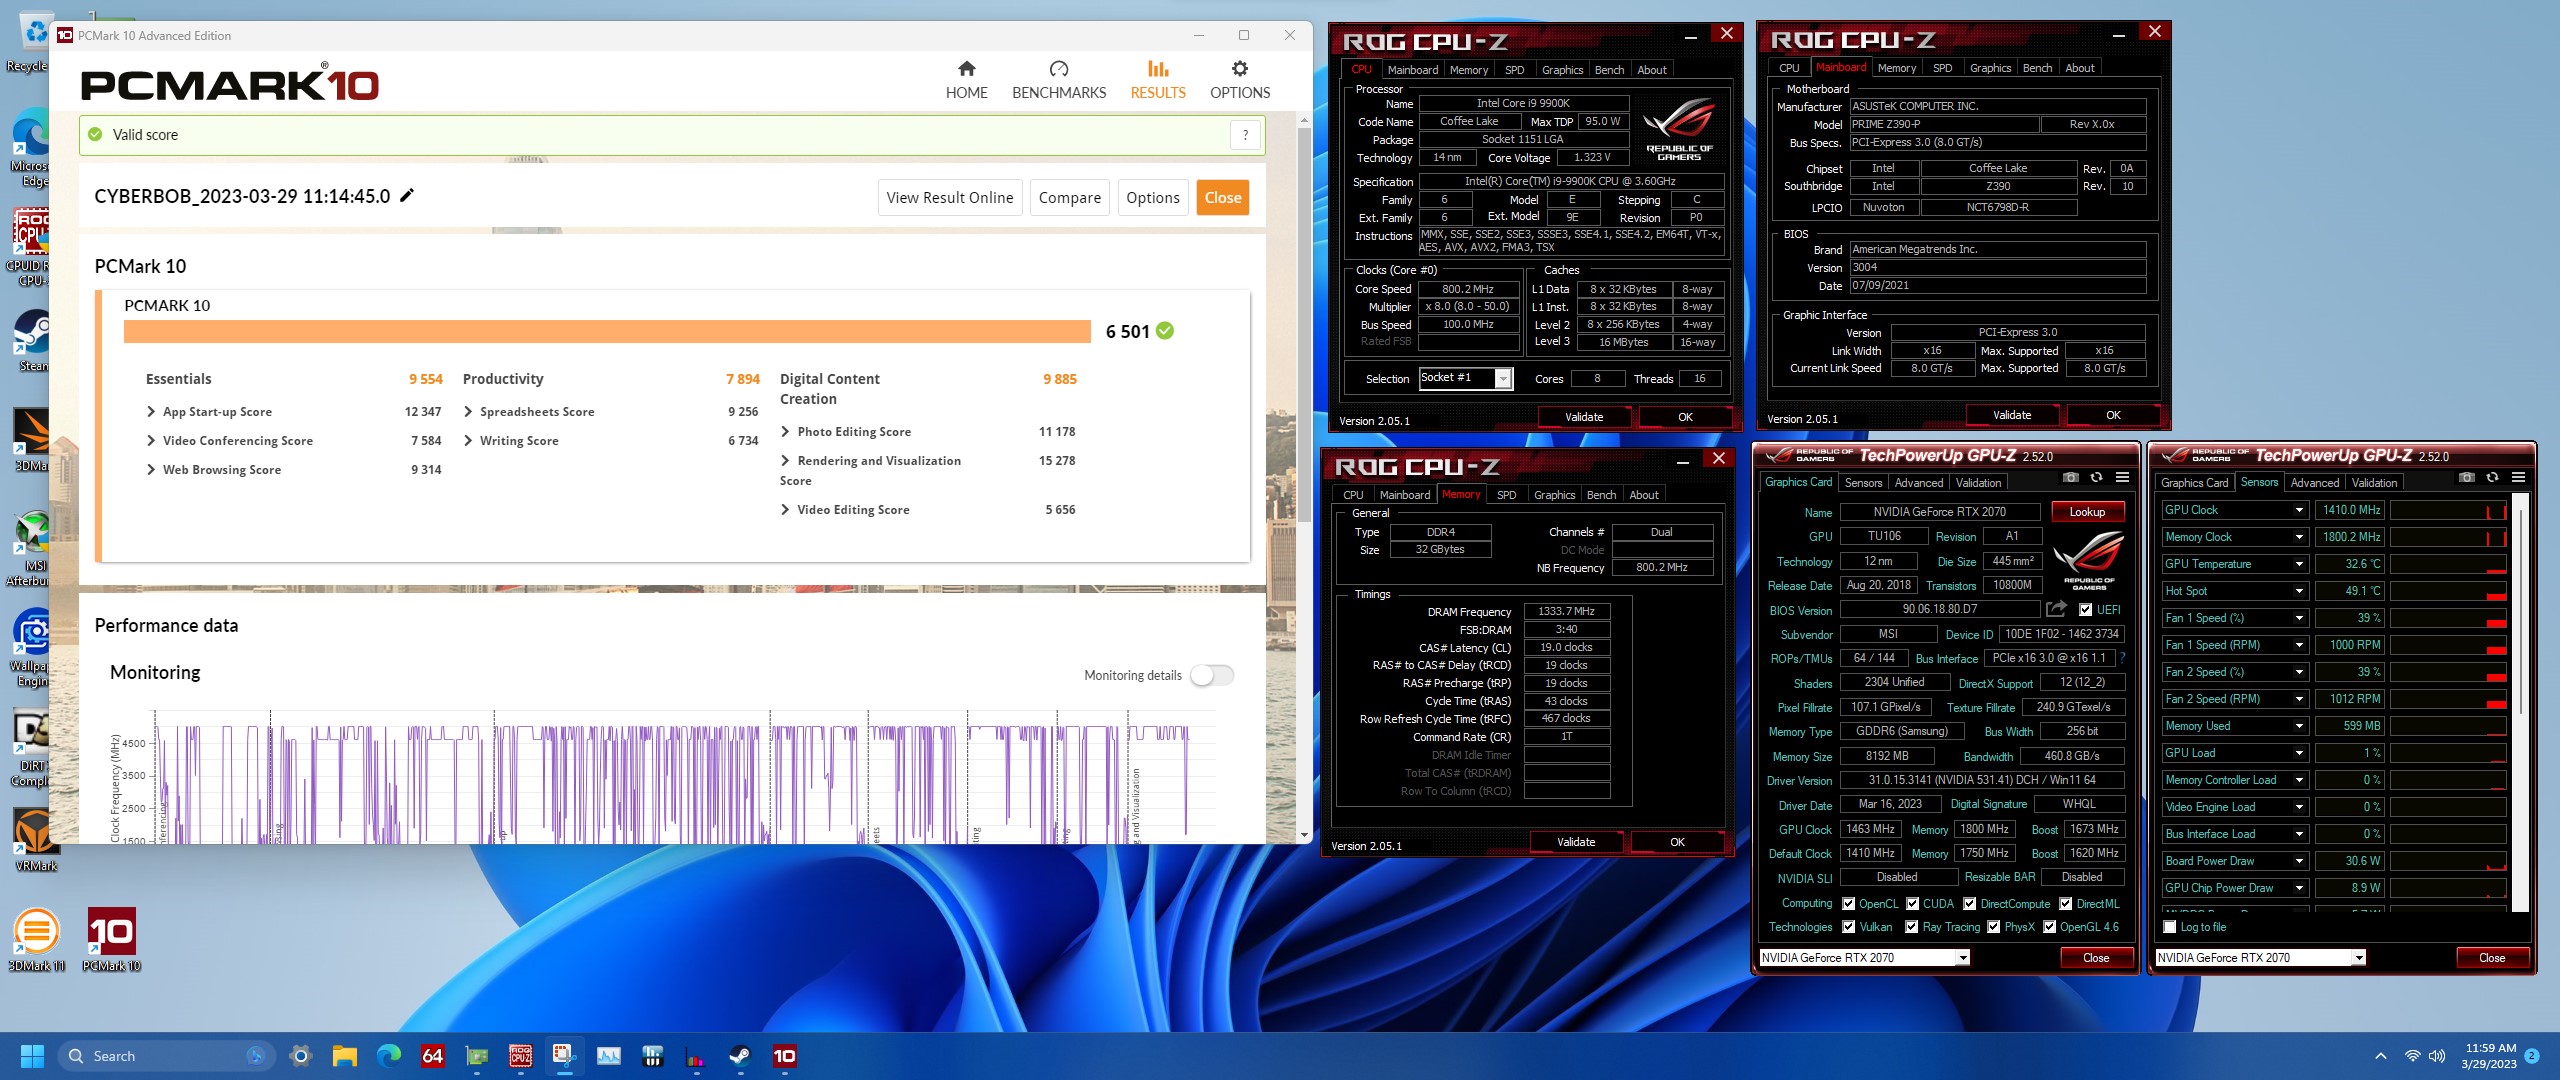Switch to Advanced tab in GPU-Z Graphics Card window

(x=1918, y=483)
